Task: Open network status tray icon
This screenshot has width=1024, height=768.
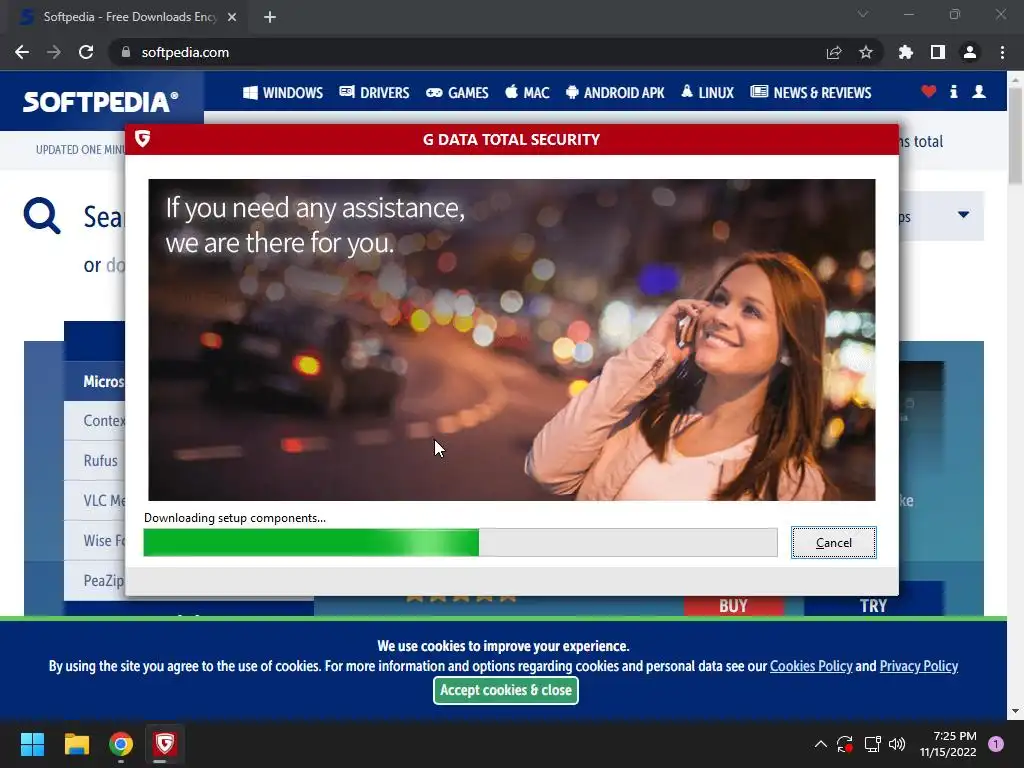Action: pyautogui.click(x=872, y=744)
